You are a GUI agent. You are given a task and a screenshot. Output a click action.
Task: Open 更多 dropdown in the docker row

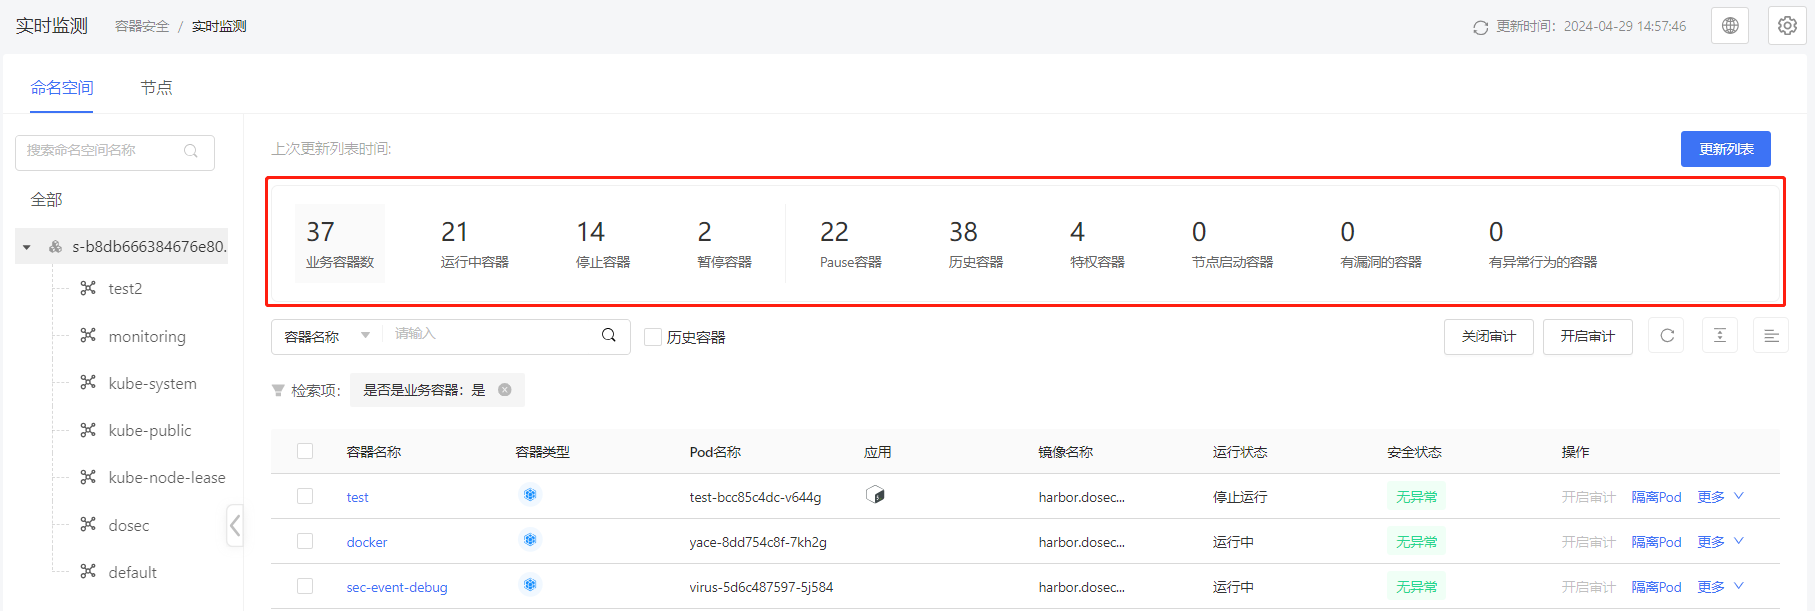coord(1720,542)
